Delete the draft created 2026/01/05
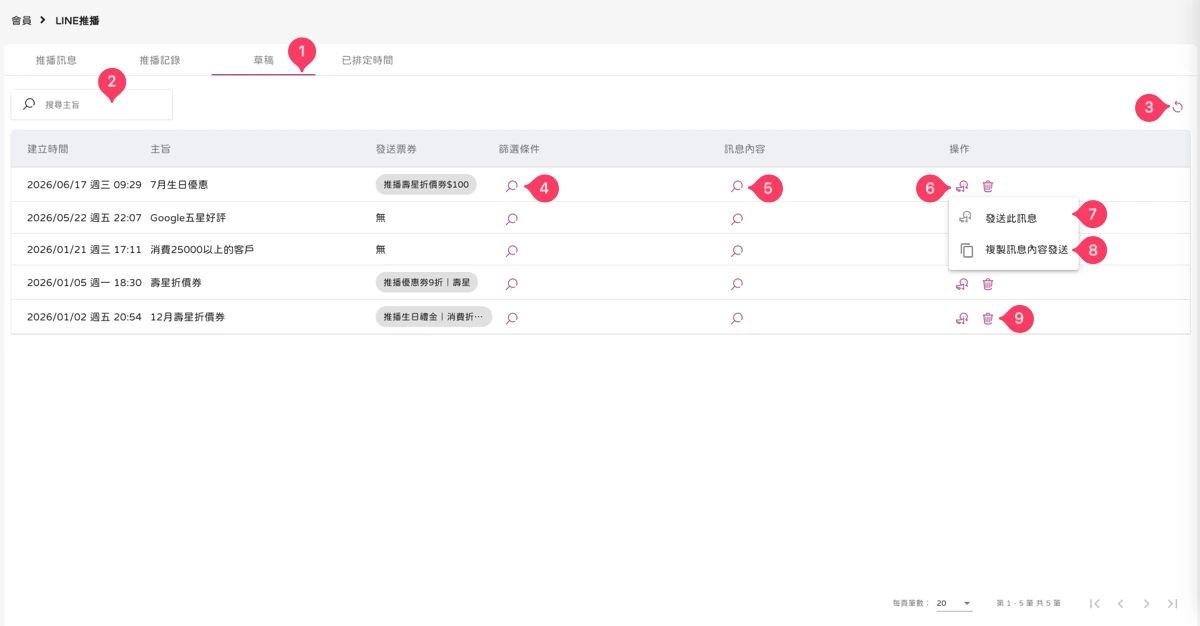 988,284
